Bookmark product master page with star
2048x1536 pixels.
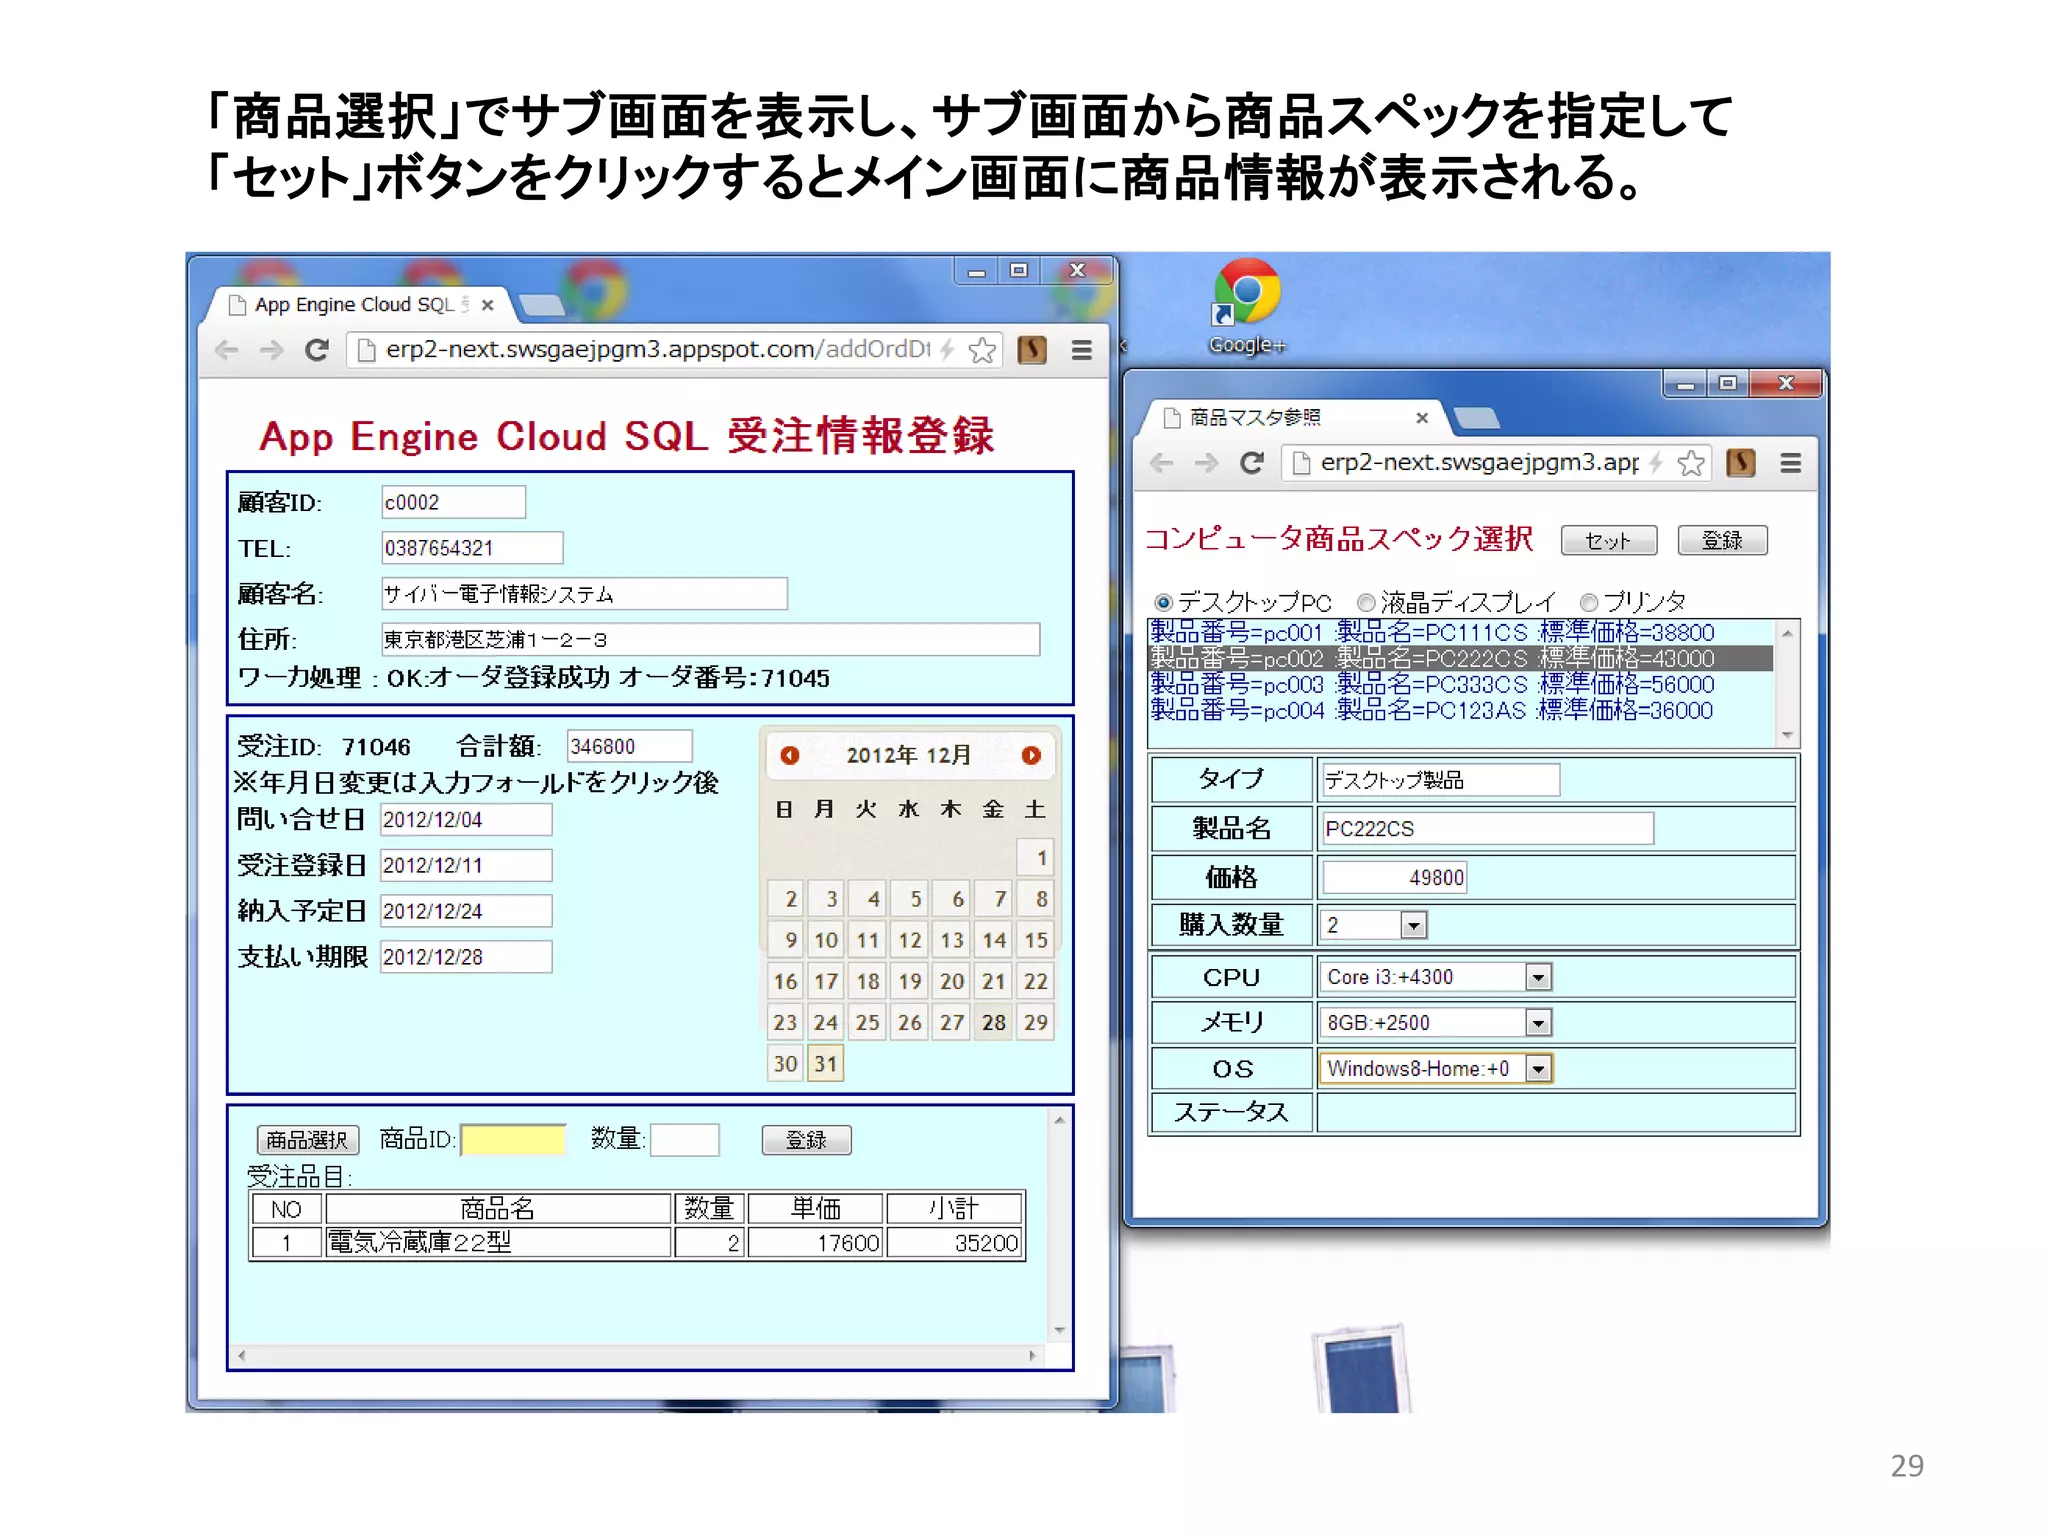click(1691, 463)
